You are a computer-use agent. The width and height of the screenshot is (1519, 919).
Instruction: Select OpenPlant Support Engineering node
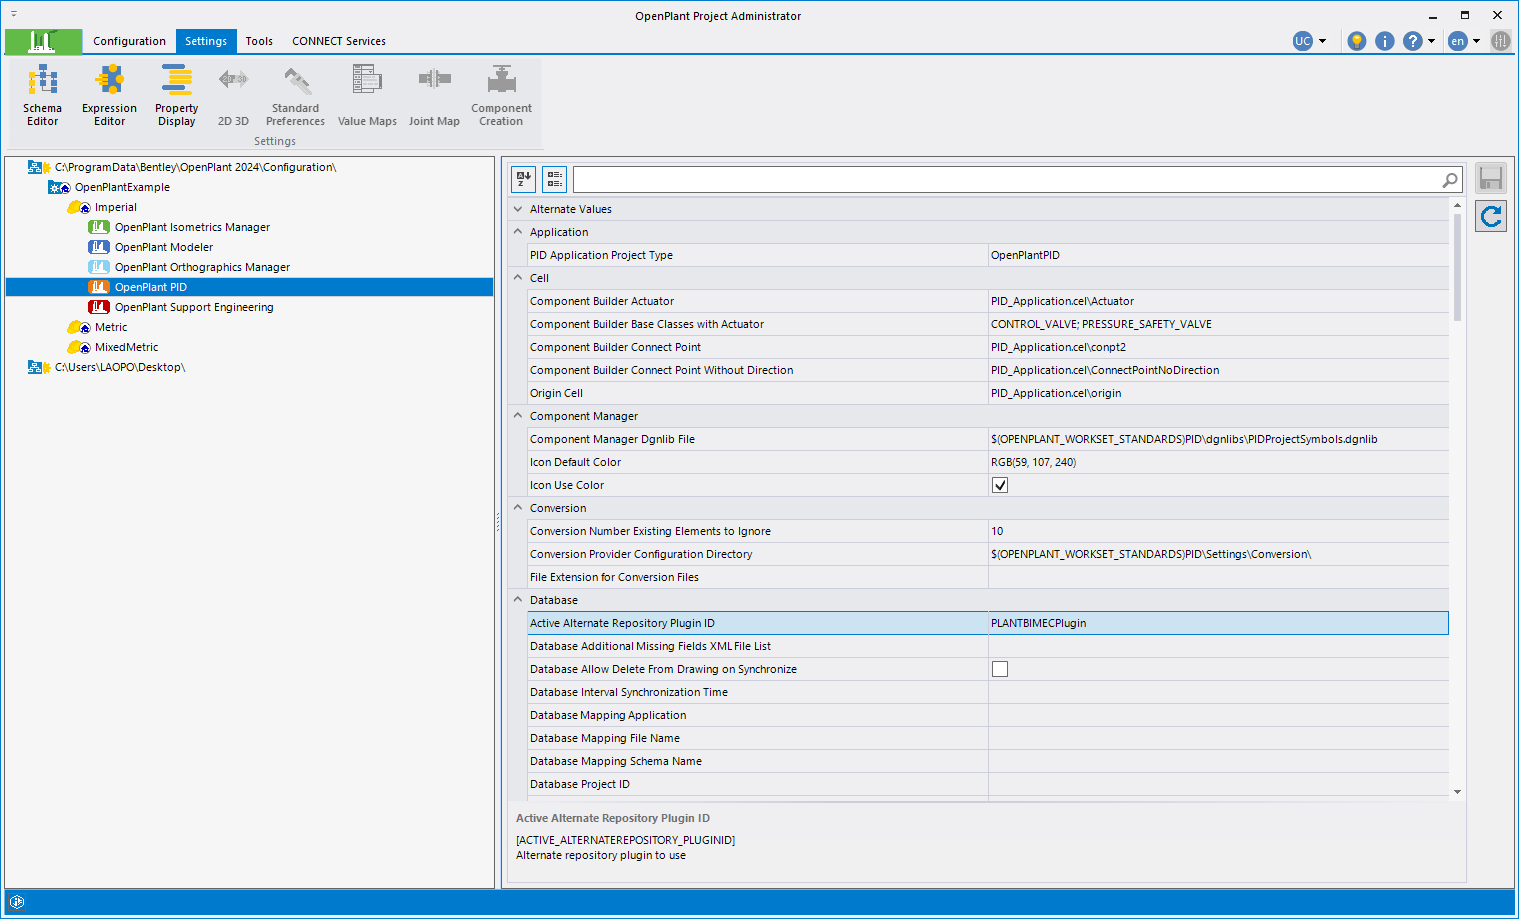[x=193, y=307]
